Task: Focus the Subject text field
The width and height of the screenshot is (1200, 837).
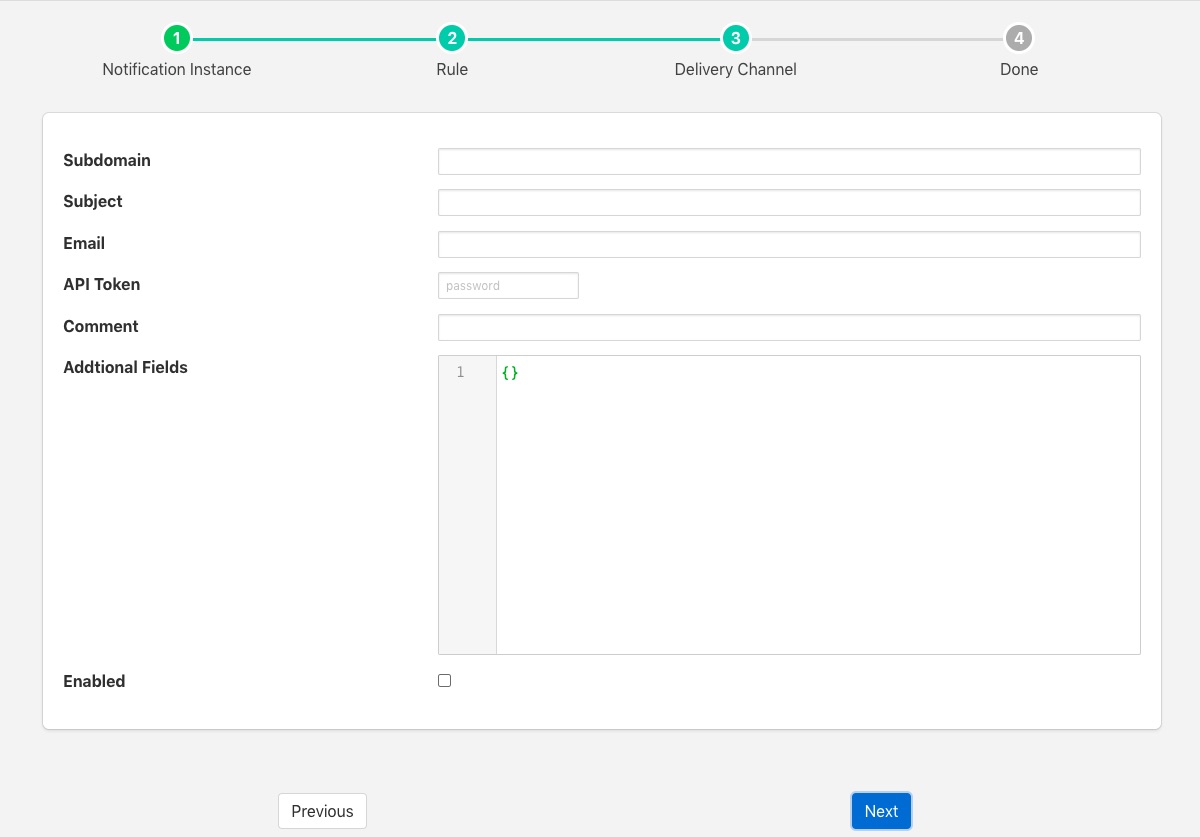Action: coord(788,202)
